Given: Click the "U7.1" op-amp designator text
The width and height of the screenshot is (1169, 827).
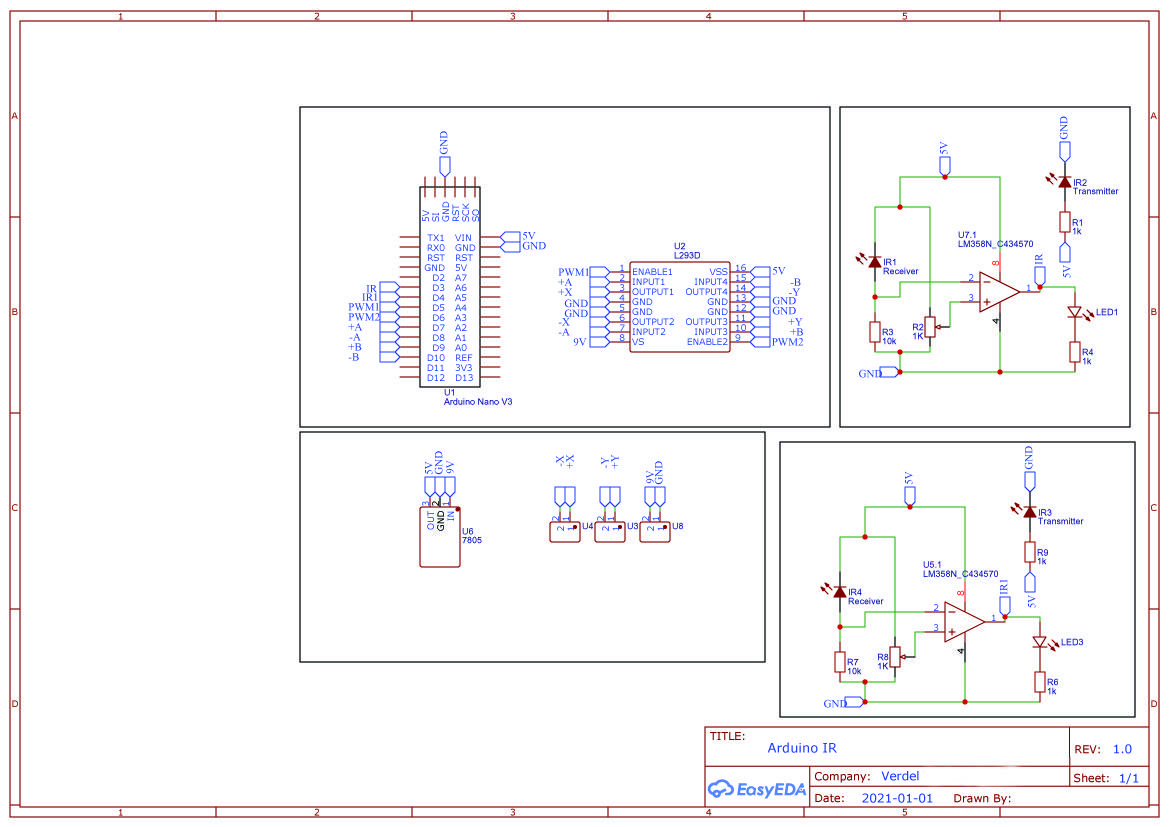Looking at the screenshot, I should 967,235.
